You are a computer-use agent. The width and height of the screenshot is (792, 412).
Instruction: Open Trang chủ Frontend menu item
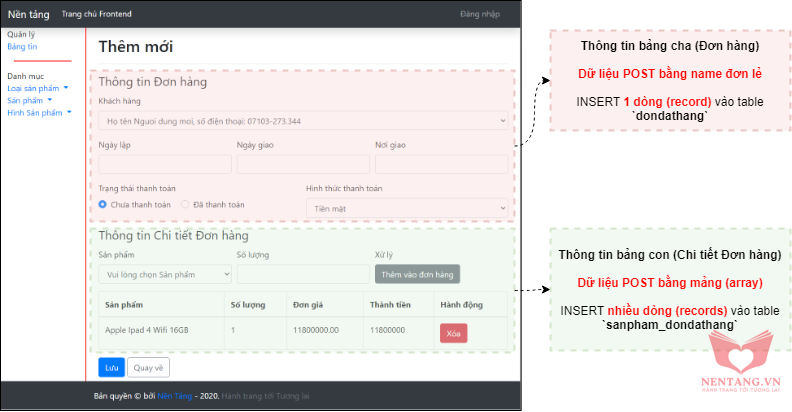tap(96, 14)
